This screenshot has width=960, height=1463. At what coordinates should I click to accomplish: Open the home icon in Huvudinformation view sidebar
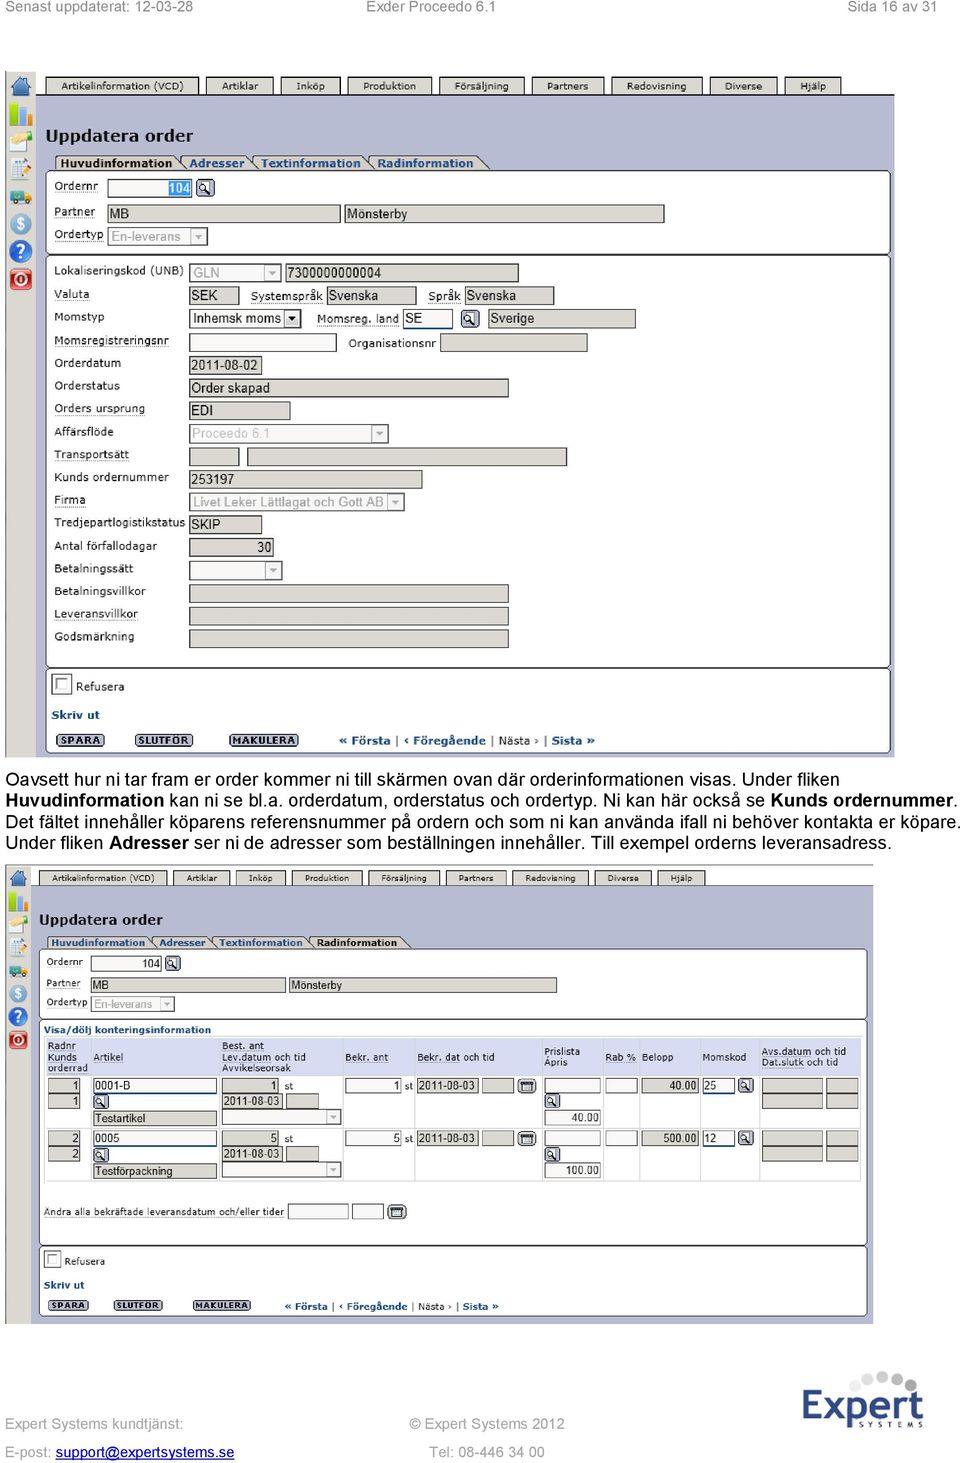click(x=20, y=86)
